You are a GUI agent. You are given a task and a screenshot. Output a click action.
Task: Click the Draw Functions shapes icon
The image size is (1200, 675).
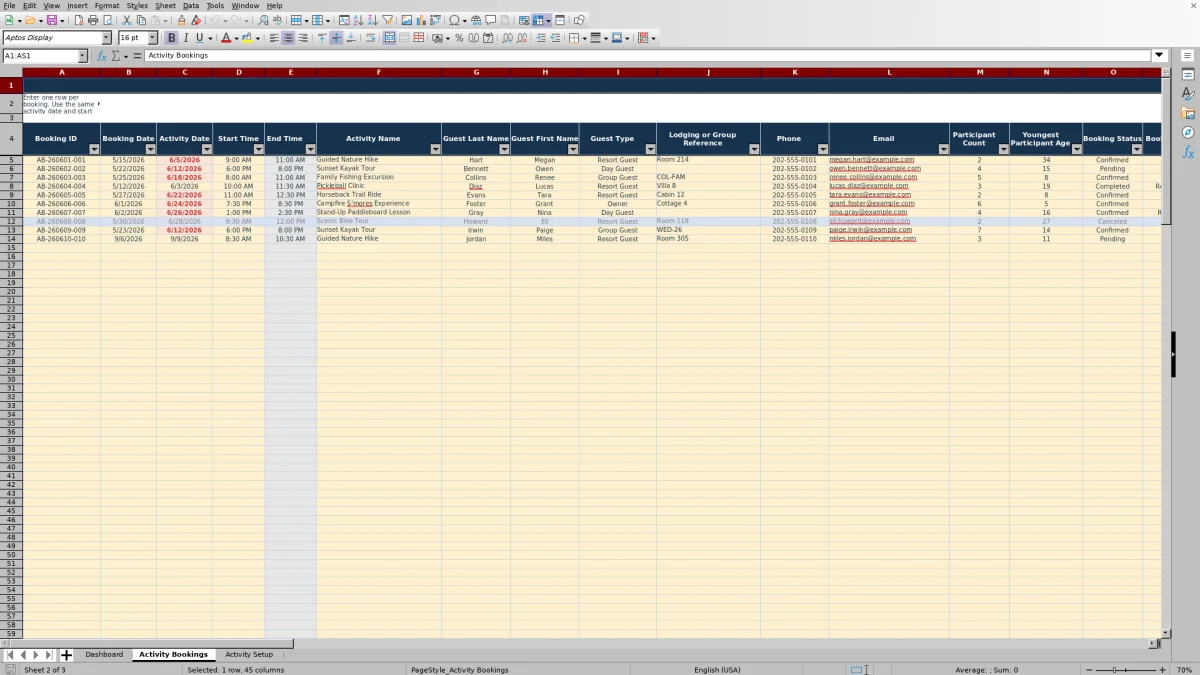579,20
